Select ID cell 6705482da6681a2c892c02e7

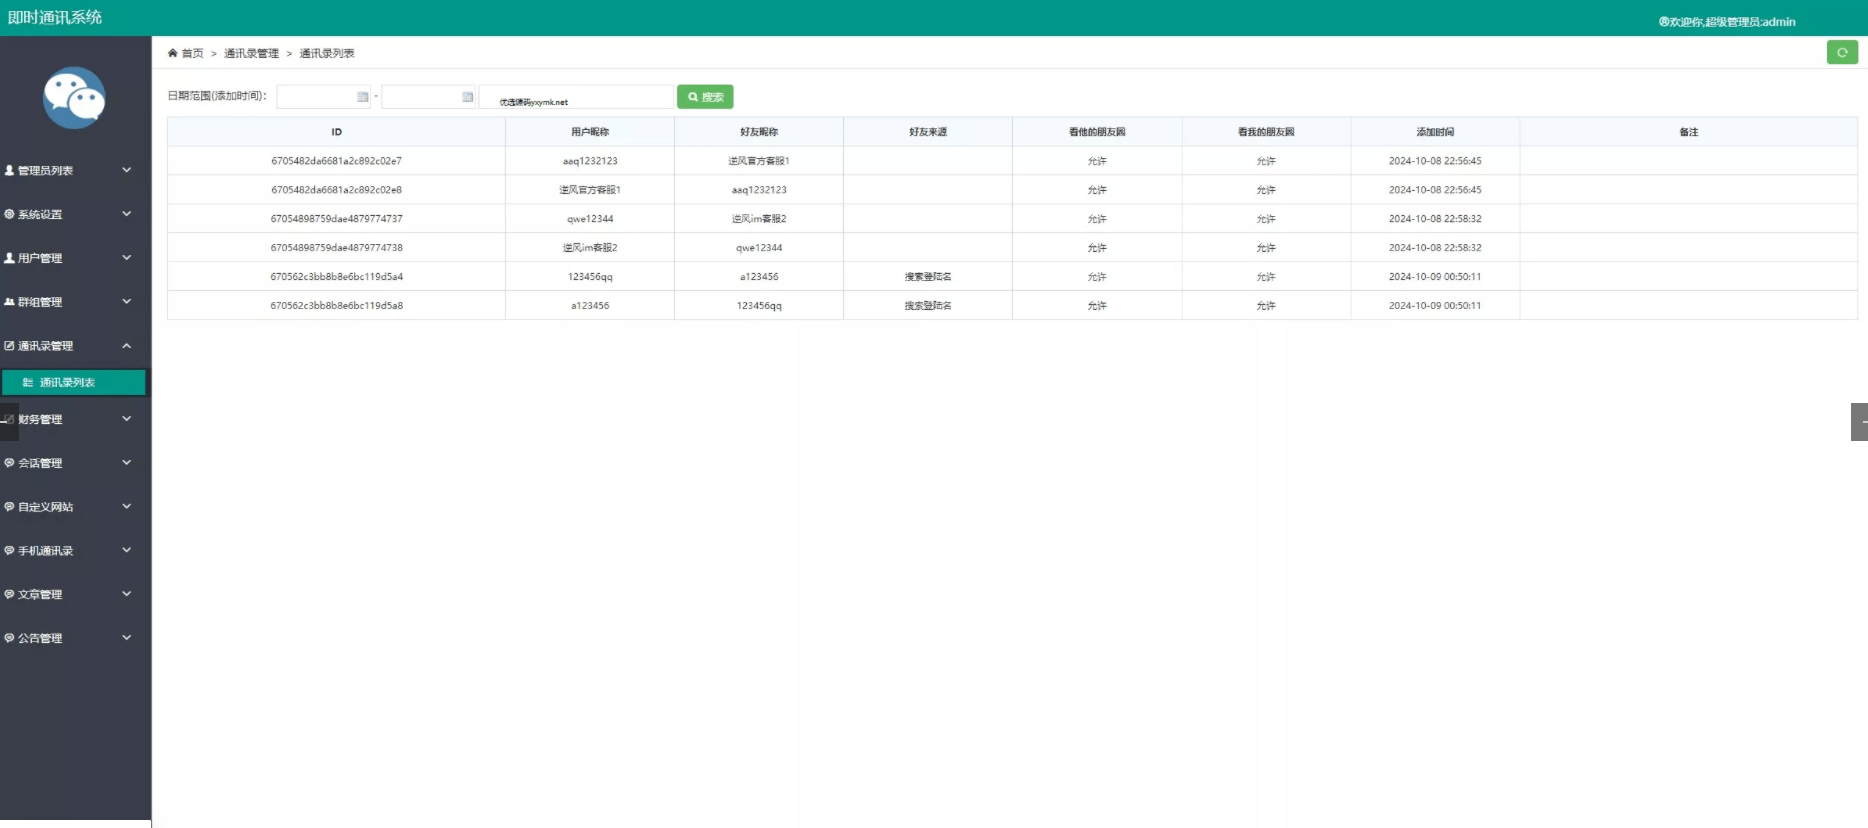pyautogui.click(x=337, y=161)
